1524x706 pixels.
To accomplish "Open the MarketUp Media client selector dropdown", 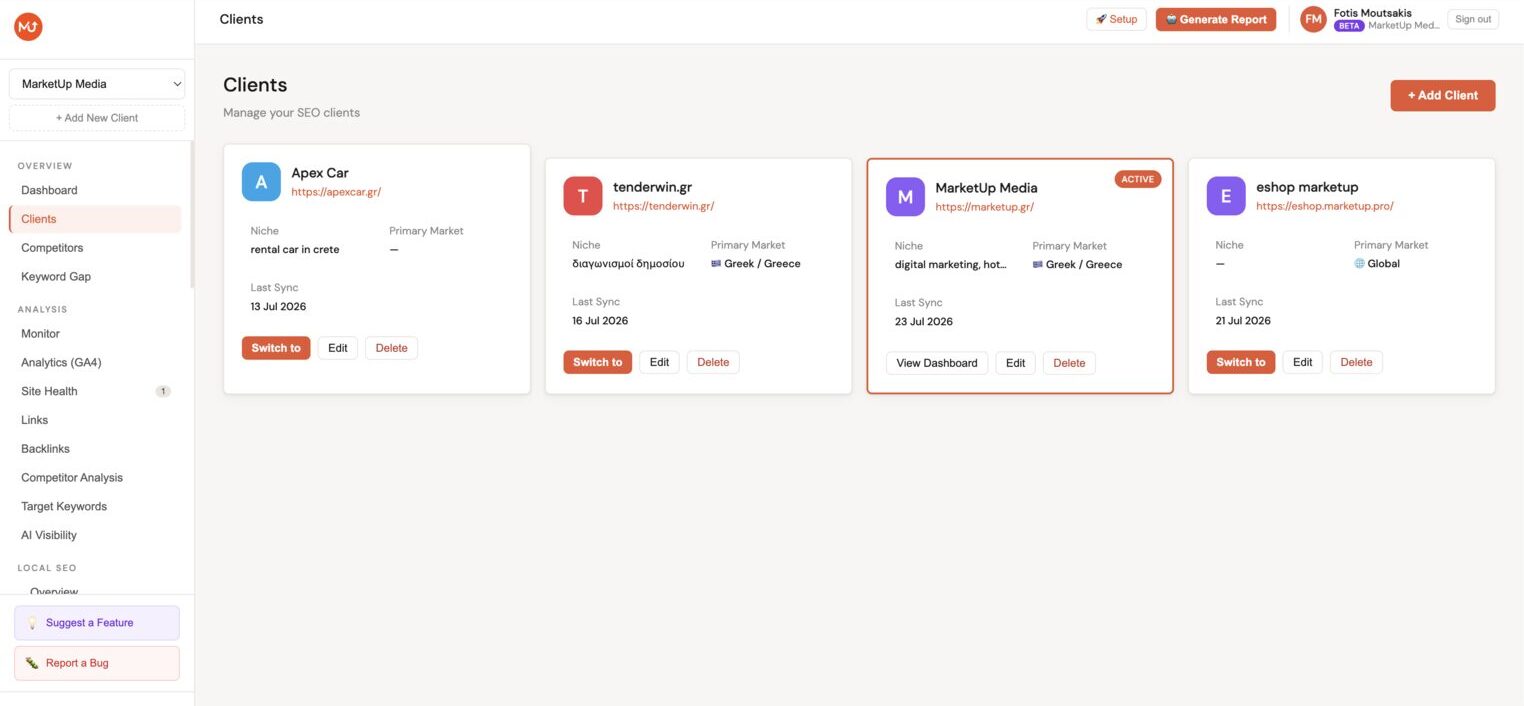I will (x=97, y=84).
